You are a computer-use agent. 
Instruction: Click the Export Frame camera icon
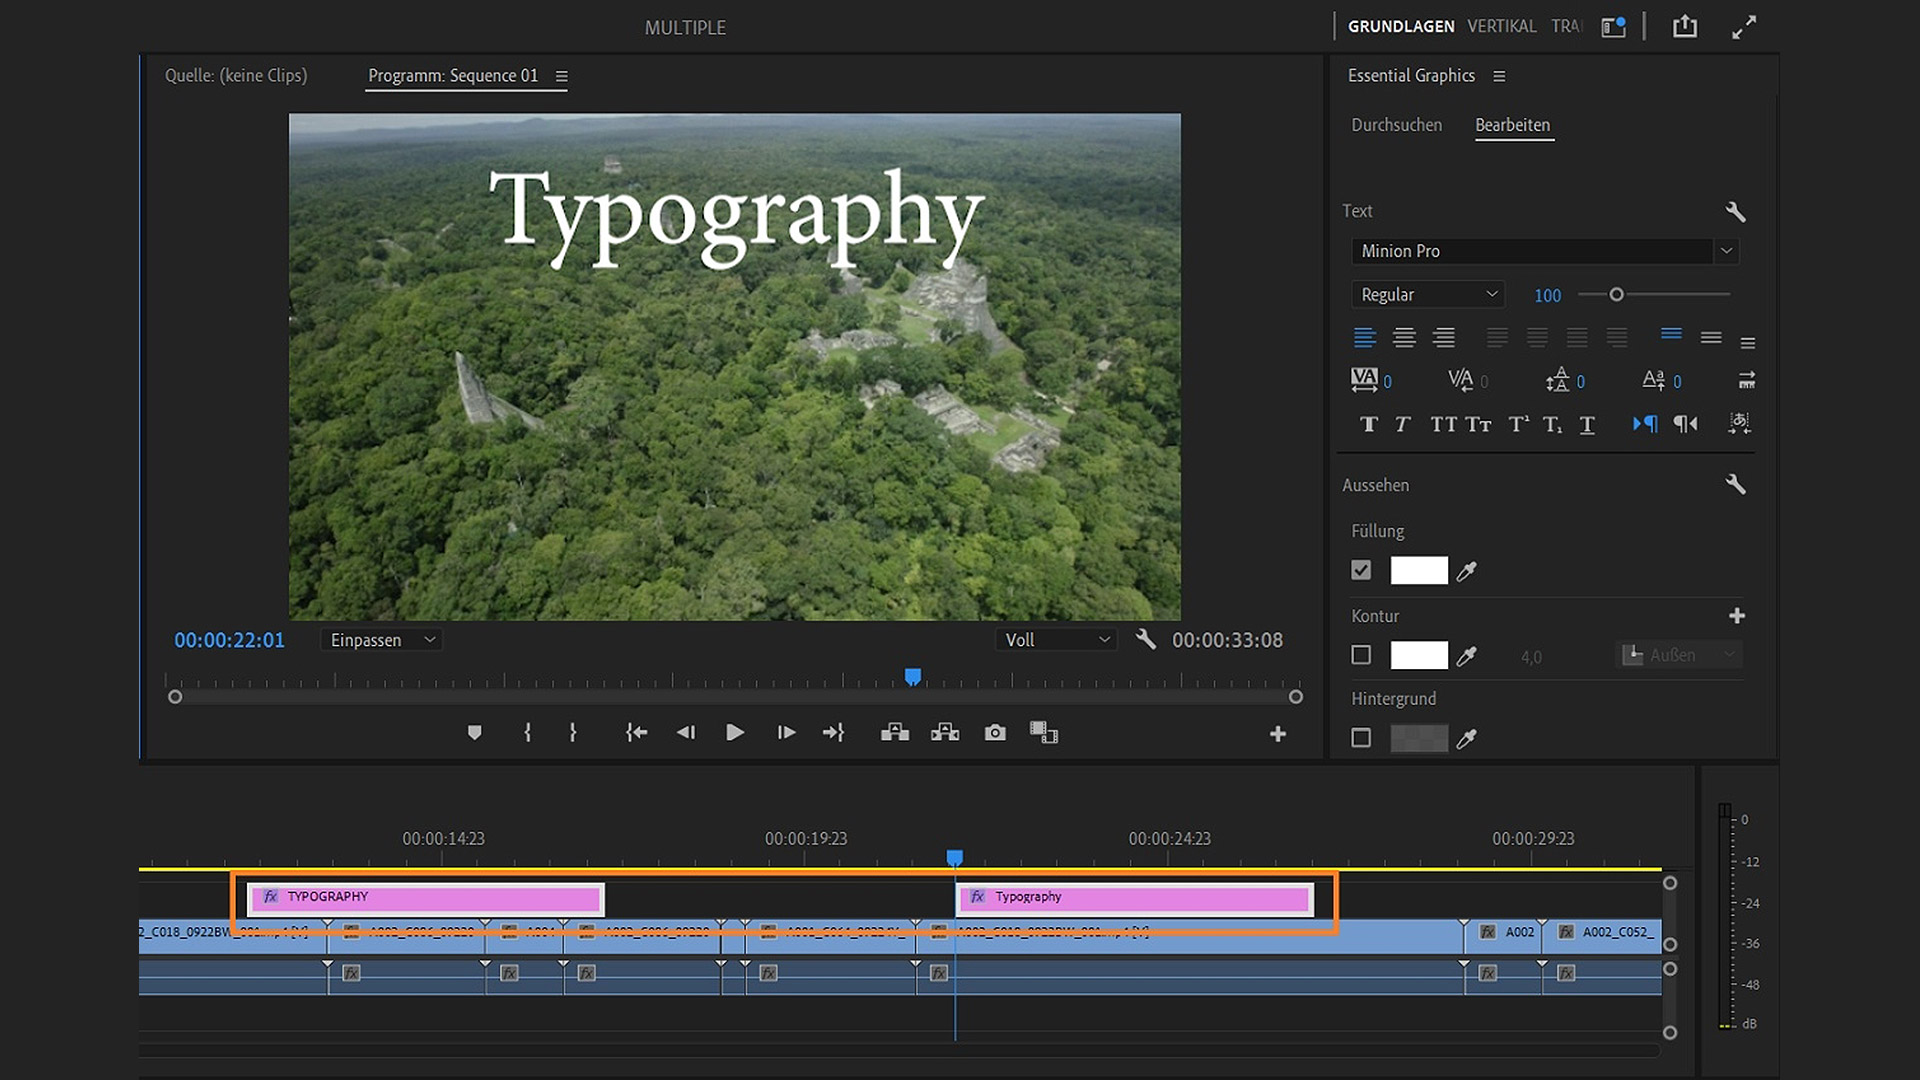995,733
